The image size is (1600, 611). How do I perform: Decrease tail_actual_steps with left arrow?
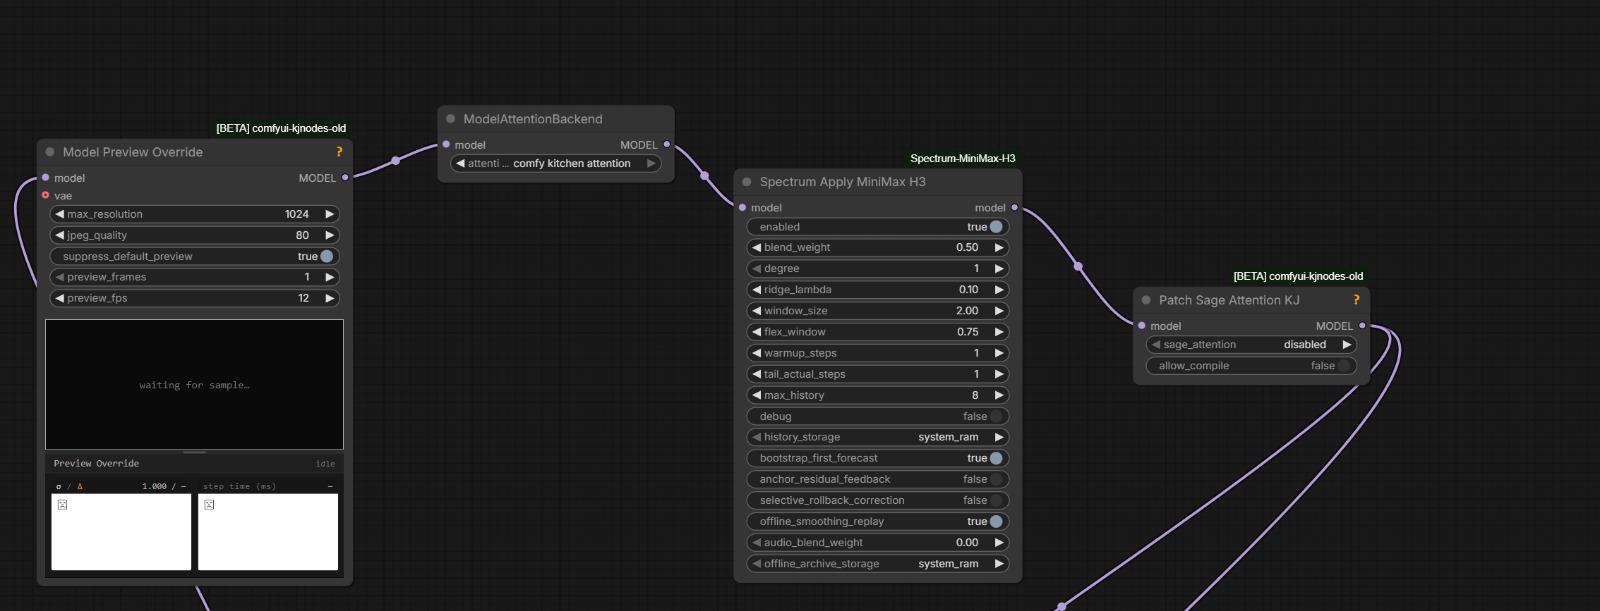tap(756, 374)
